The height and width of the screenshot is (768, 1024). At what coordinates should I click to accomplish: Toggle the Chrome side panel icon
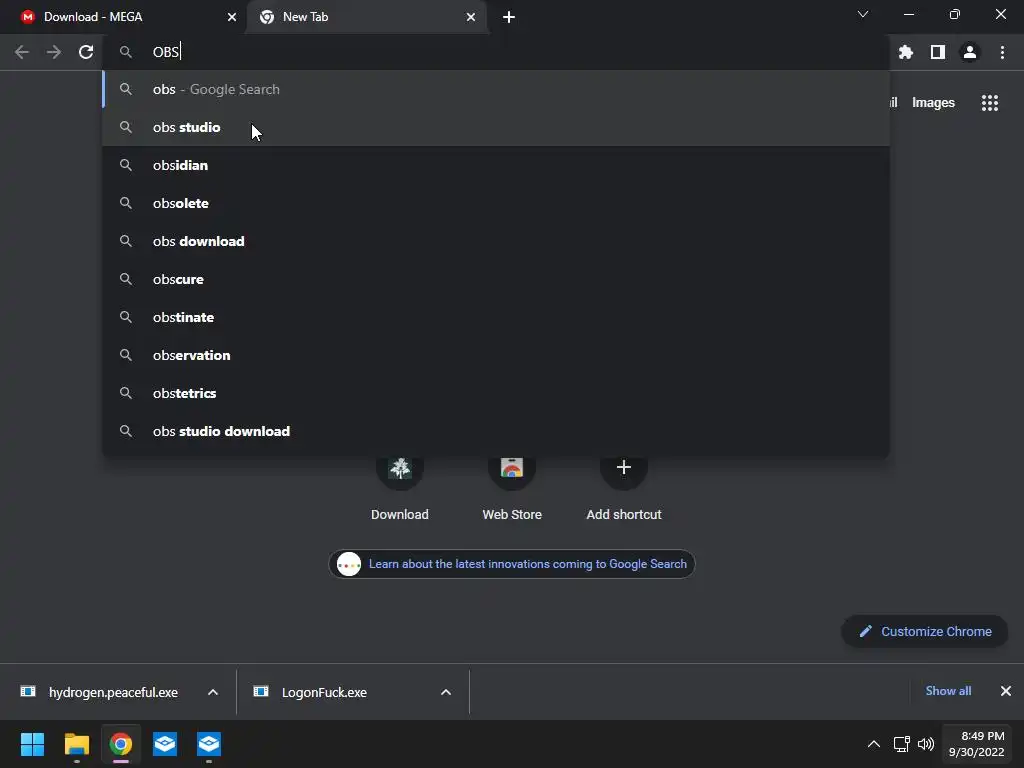click(x=938, y=52)
